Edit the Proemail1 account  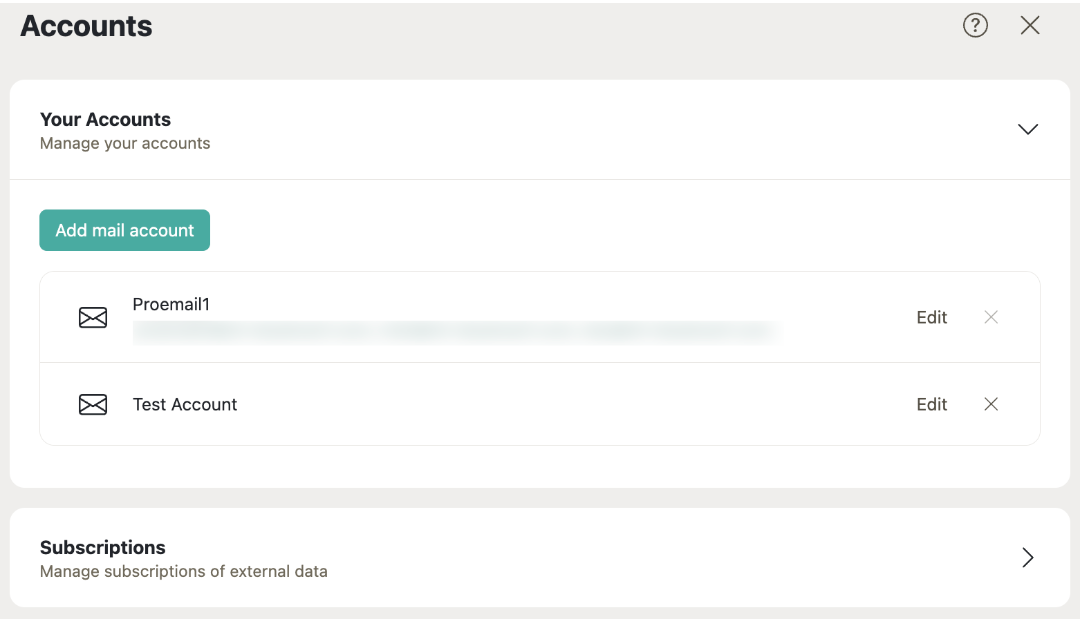coord(931,317)
